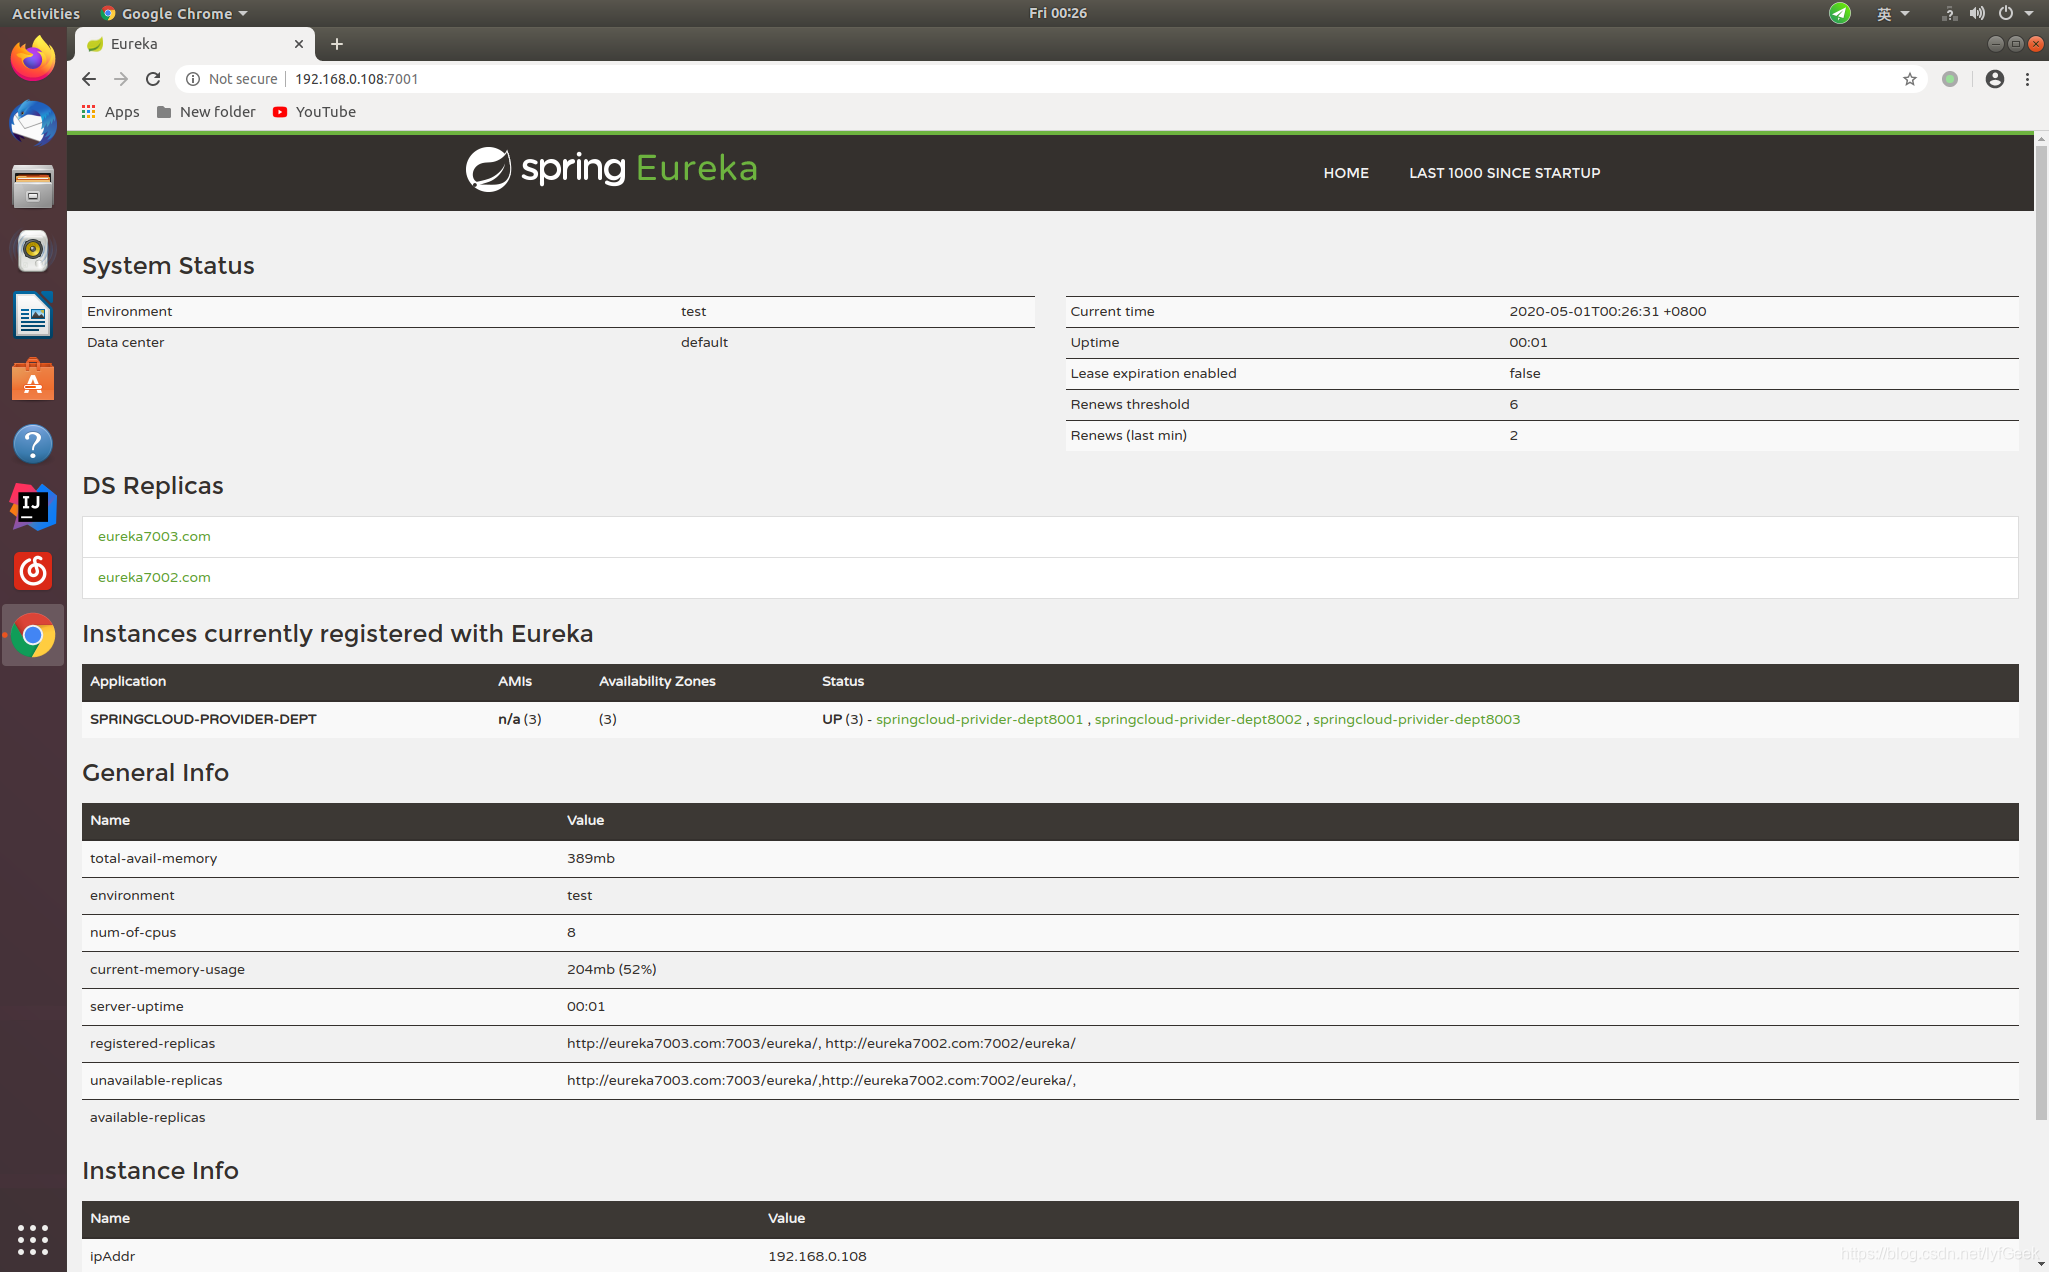Click the green extension icon in toolbar
The image size is (2049, 1272).
[1950, 79]
